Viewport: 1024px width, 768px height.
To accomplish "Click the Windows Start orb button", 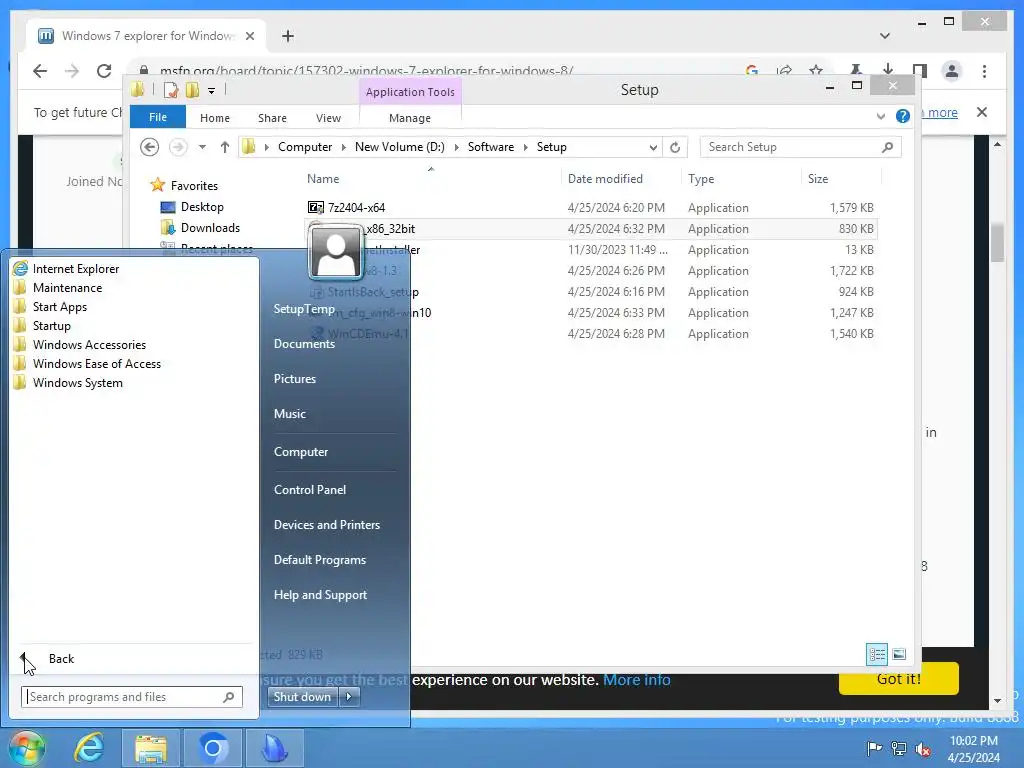I will pos(25,748).
